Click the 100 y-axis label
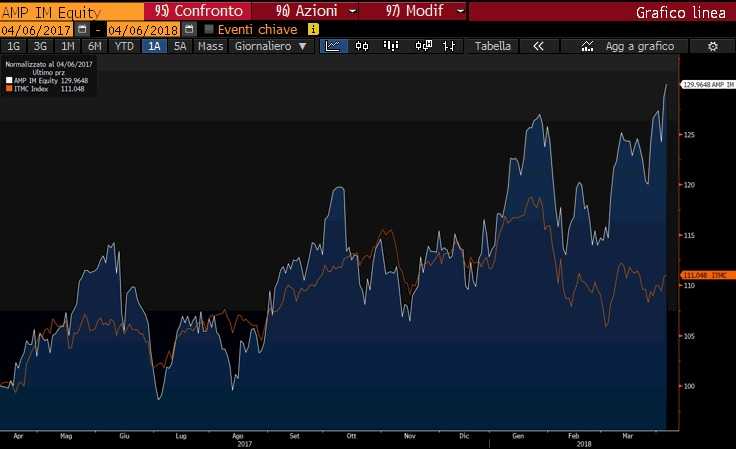 pos(689,387)
